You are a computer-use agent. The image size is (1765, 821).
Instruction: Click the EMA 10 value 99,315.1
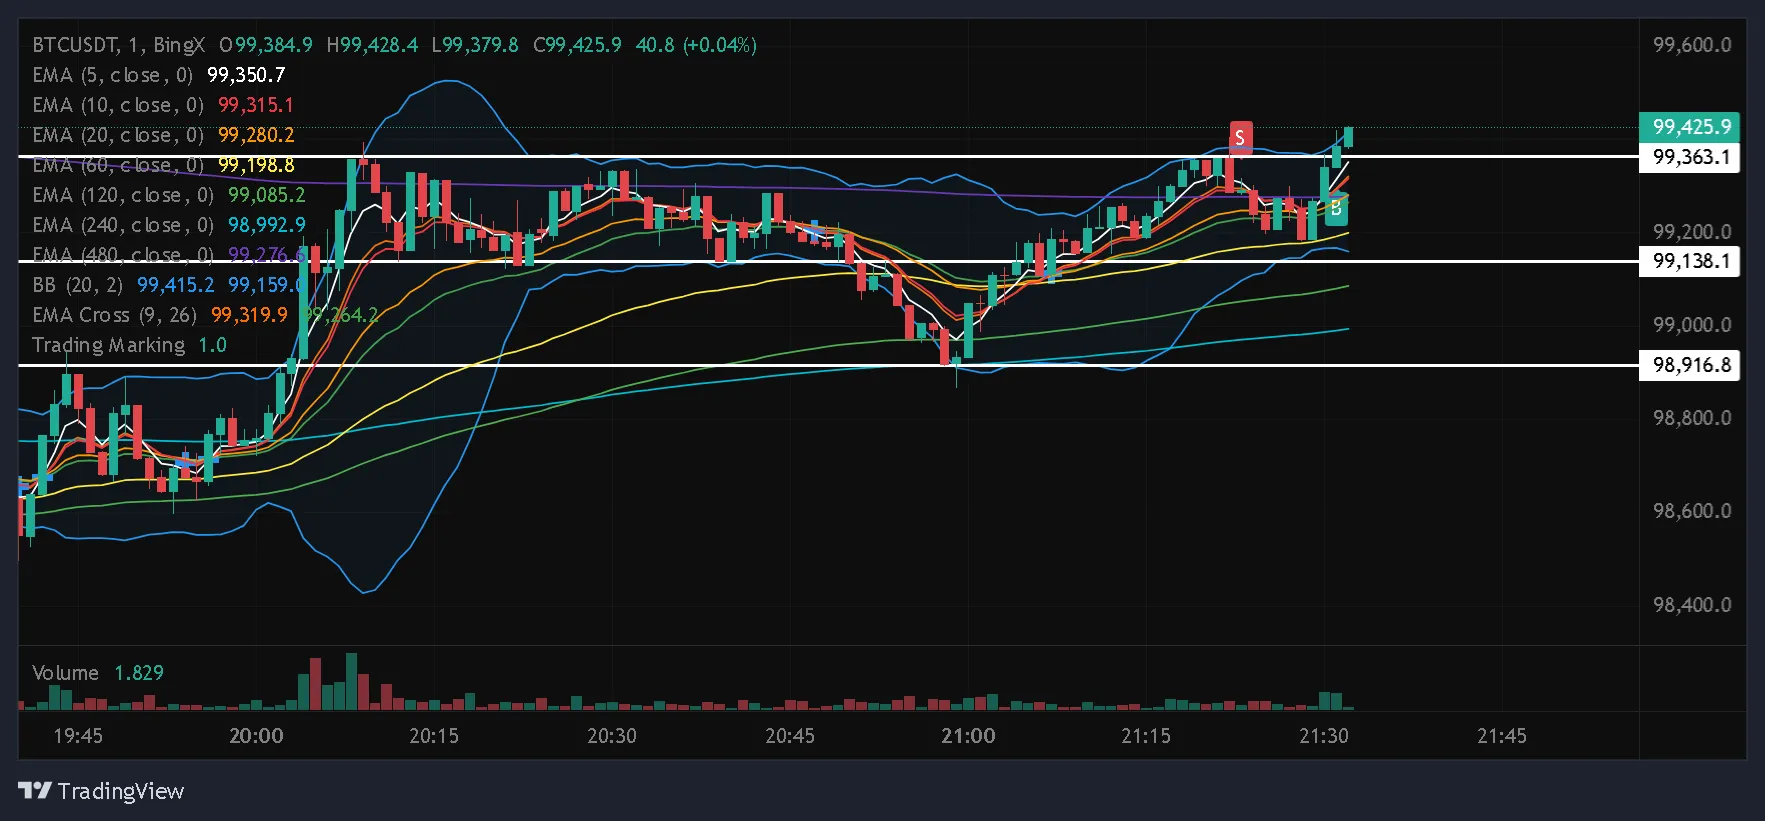pyautogui.click(x=256, y=105)
